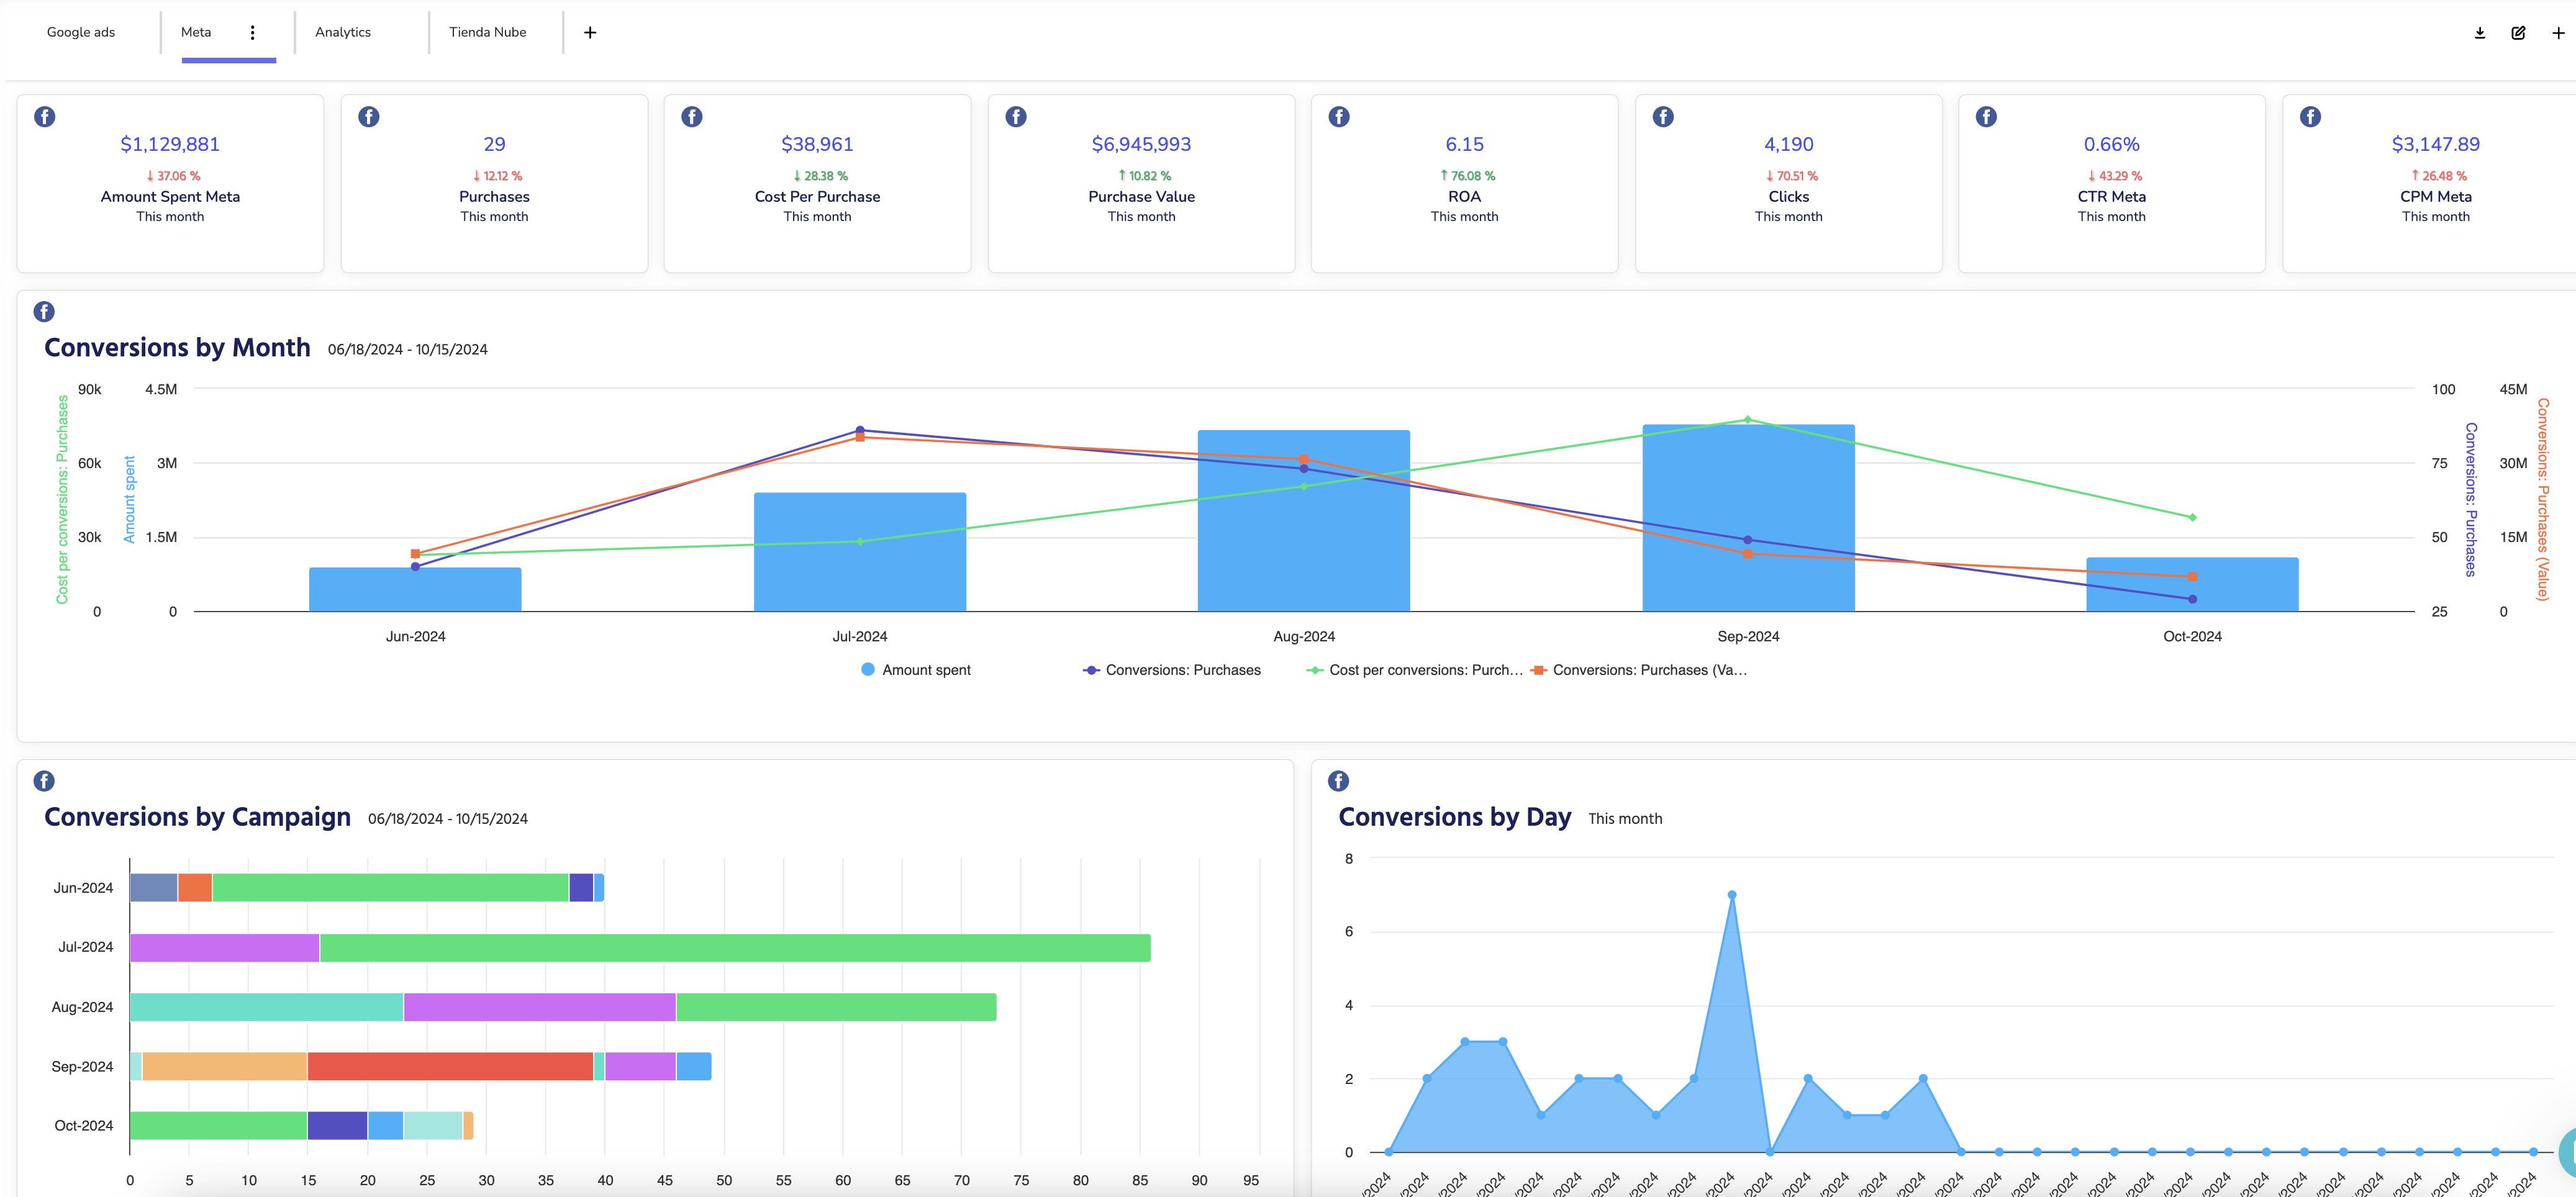Click Facebook icon on Conversions by Day

[1338, 781]
